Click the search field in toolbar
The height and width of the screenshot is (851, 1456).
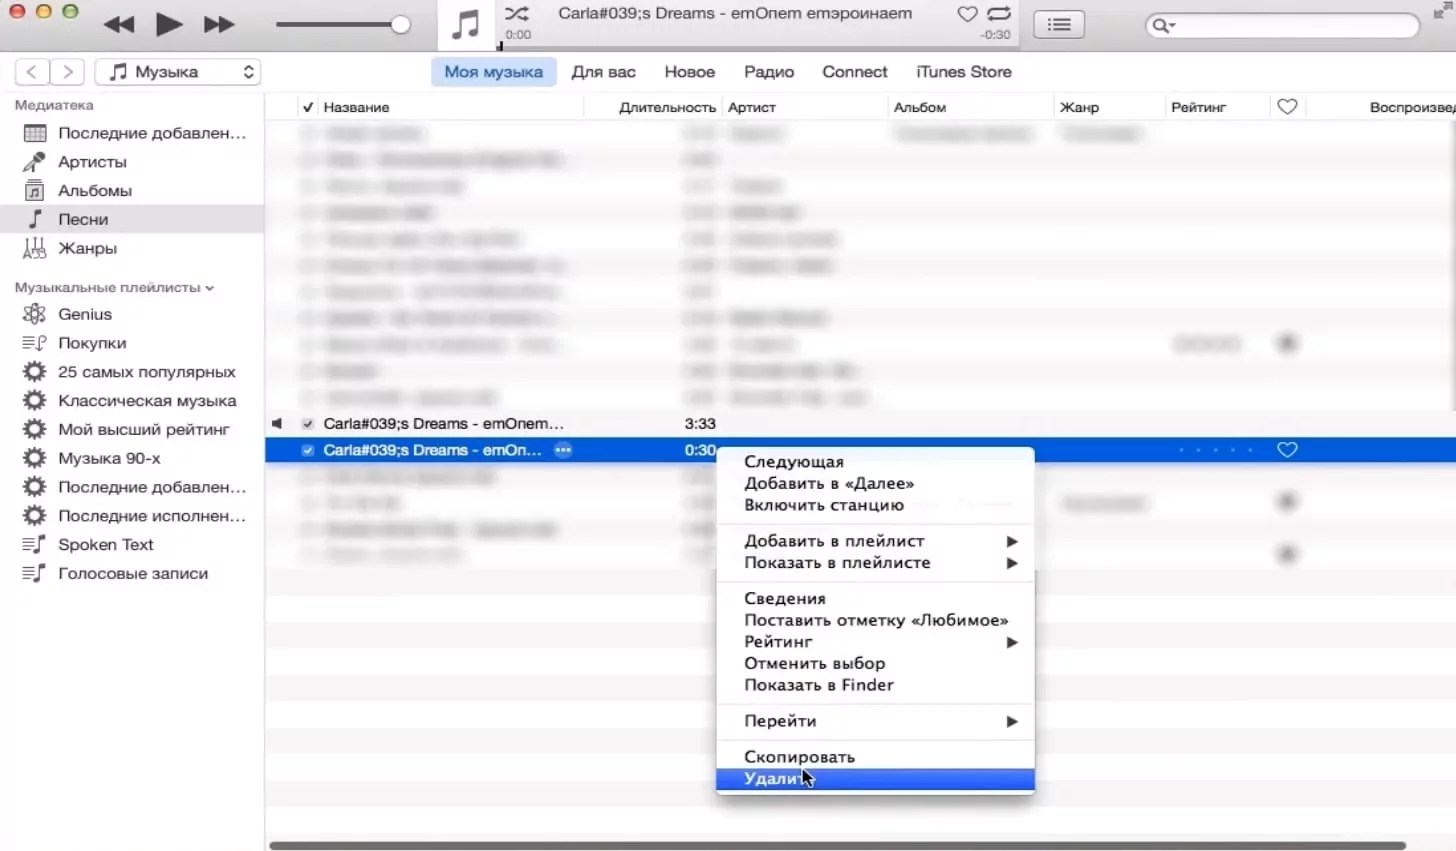(x=1282, y=25)
